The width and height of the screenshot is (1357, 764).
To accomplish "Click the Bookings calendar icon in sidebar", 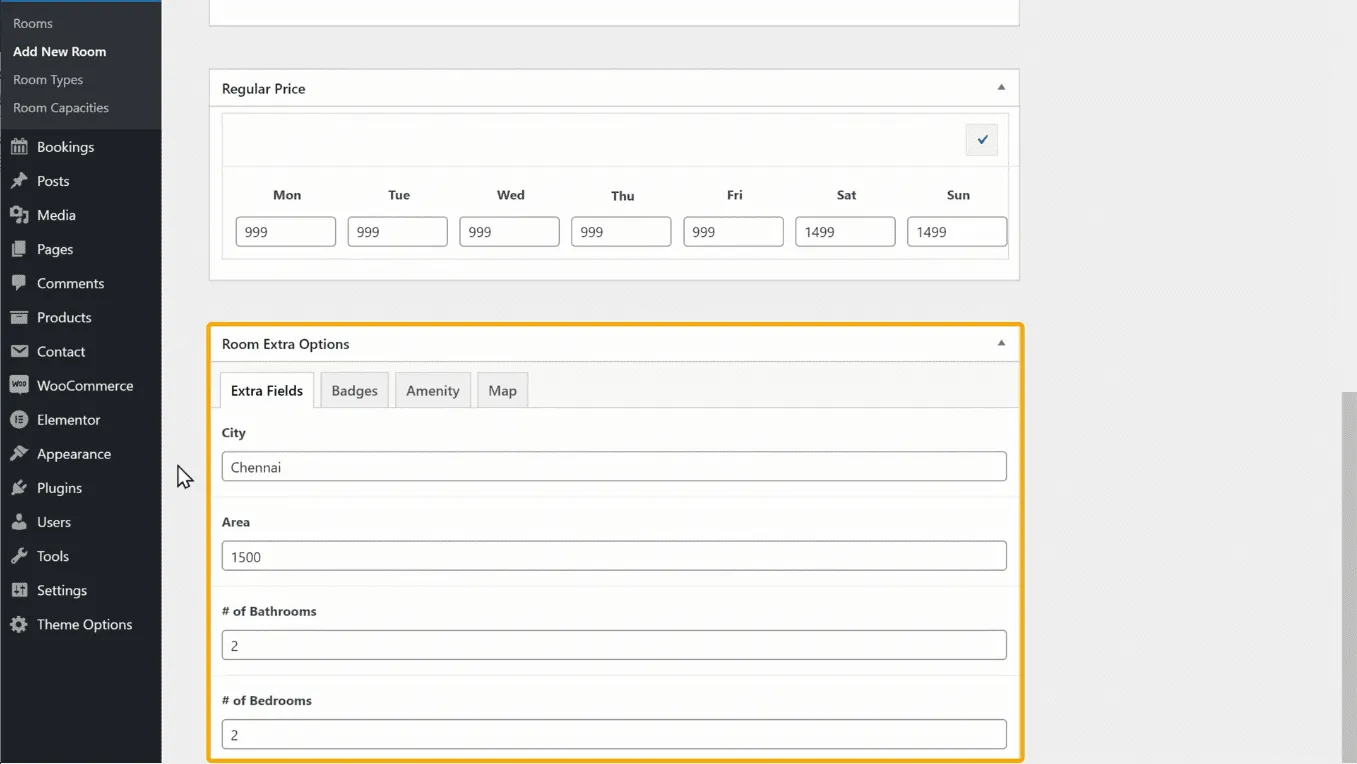I will coord(19,147).
